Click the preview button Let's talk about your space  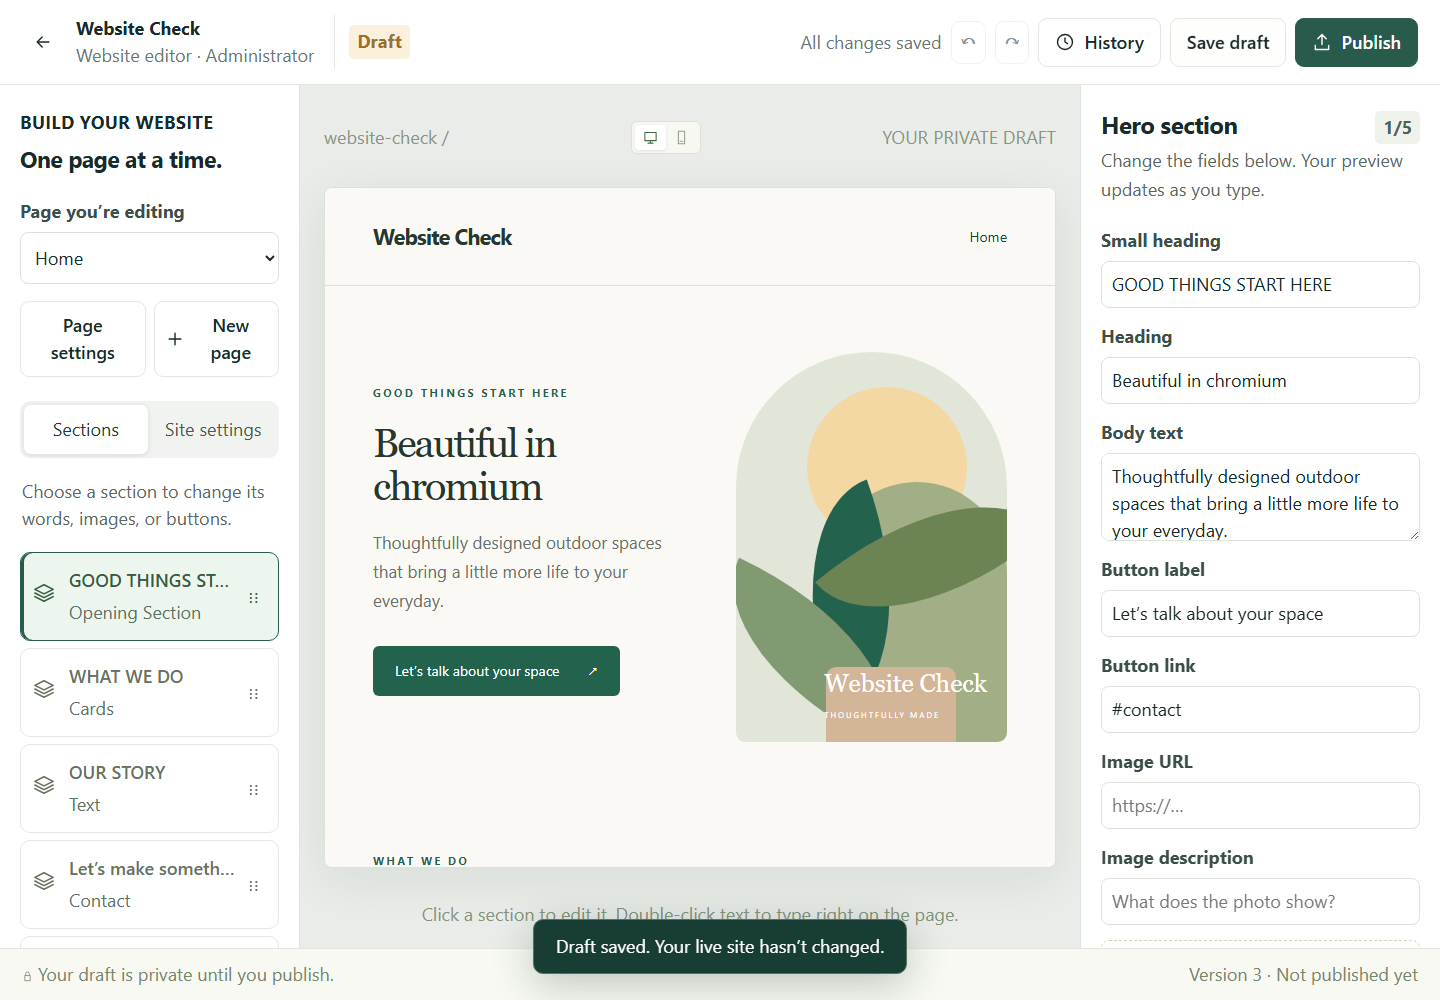(496, 671)
